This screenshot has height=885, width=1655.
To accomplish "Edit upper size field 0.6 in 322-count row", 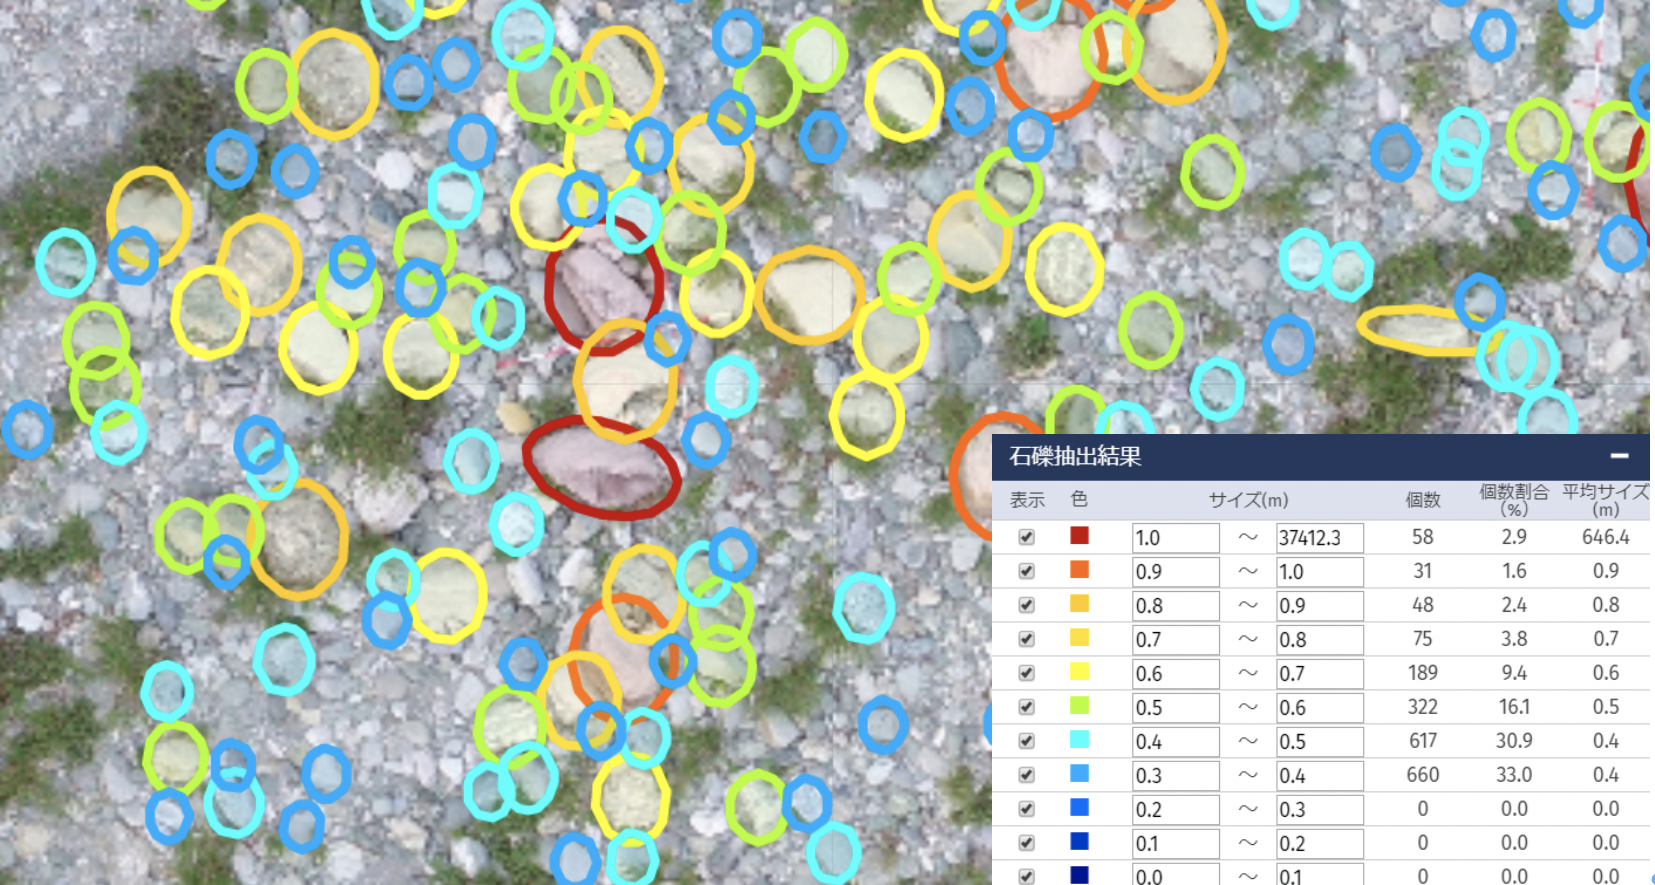I will pyautogui.click(x=1320, y=708).
